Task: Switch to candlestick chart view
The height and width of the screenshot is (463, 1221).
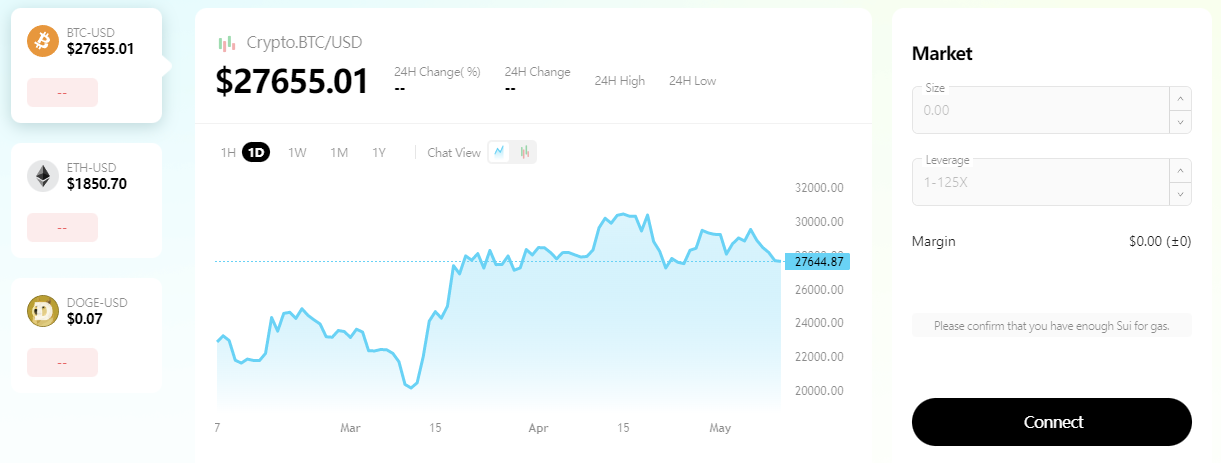Action: (x=524, y=152)
